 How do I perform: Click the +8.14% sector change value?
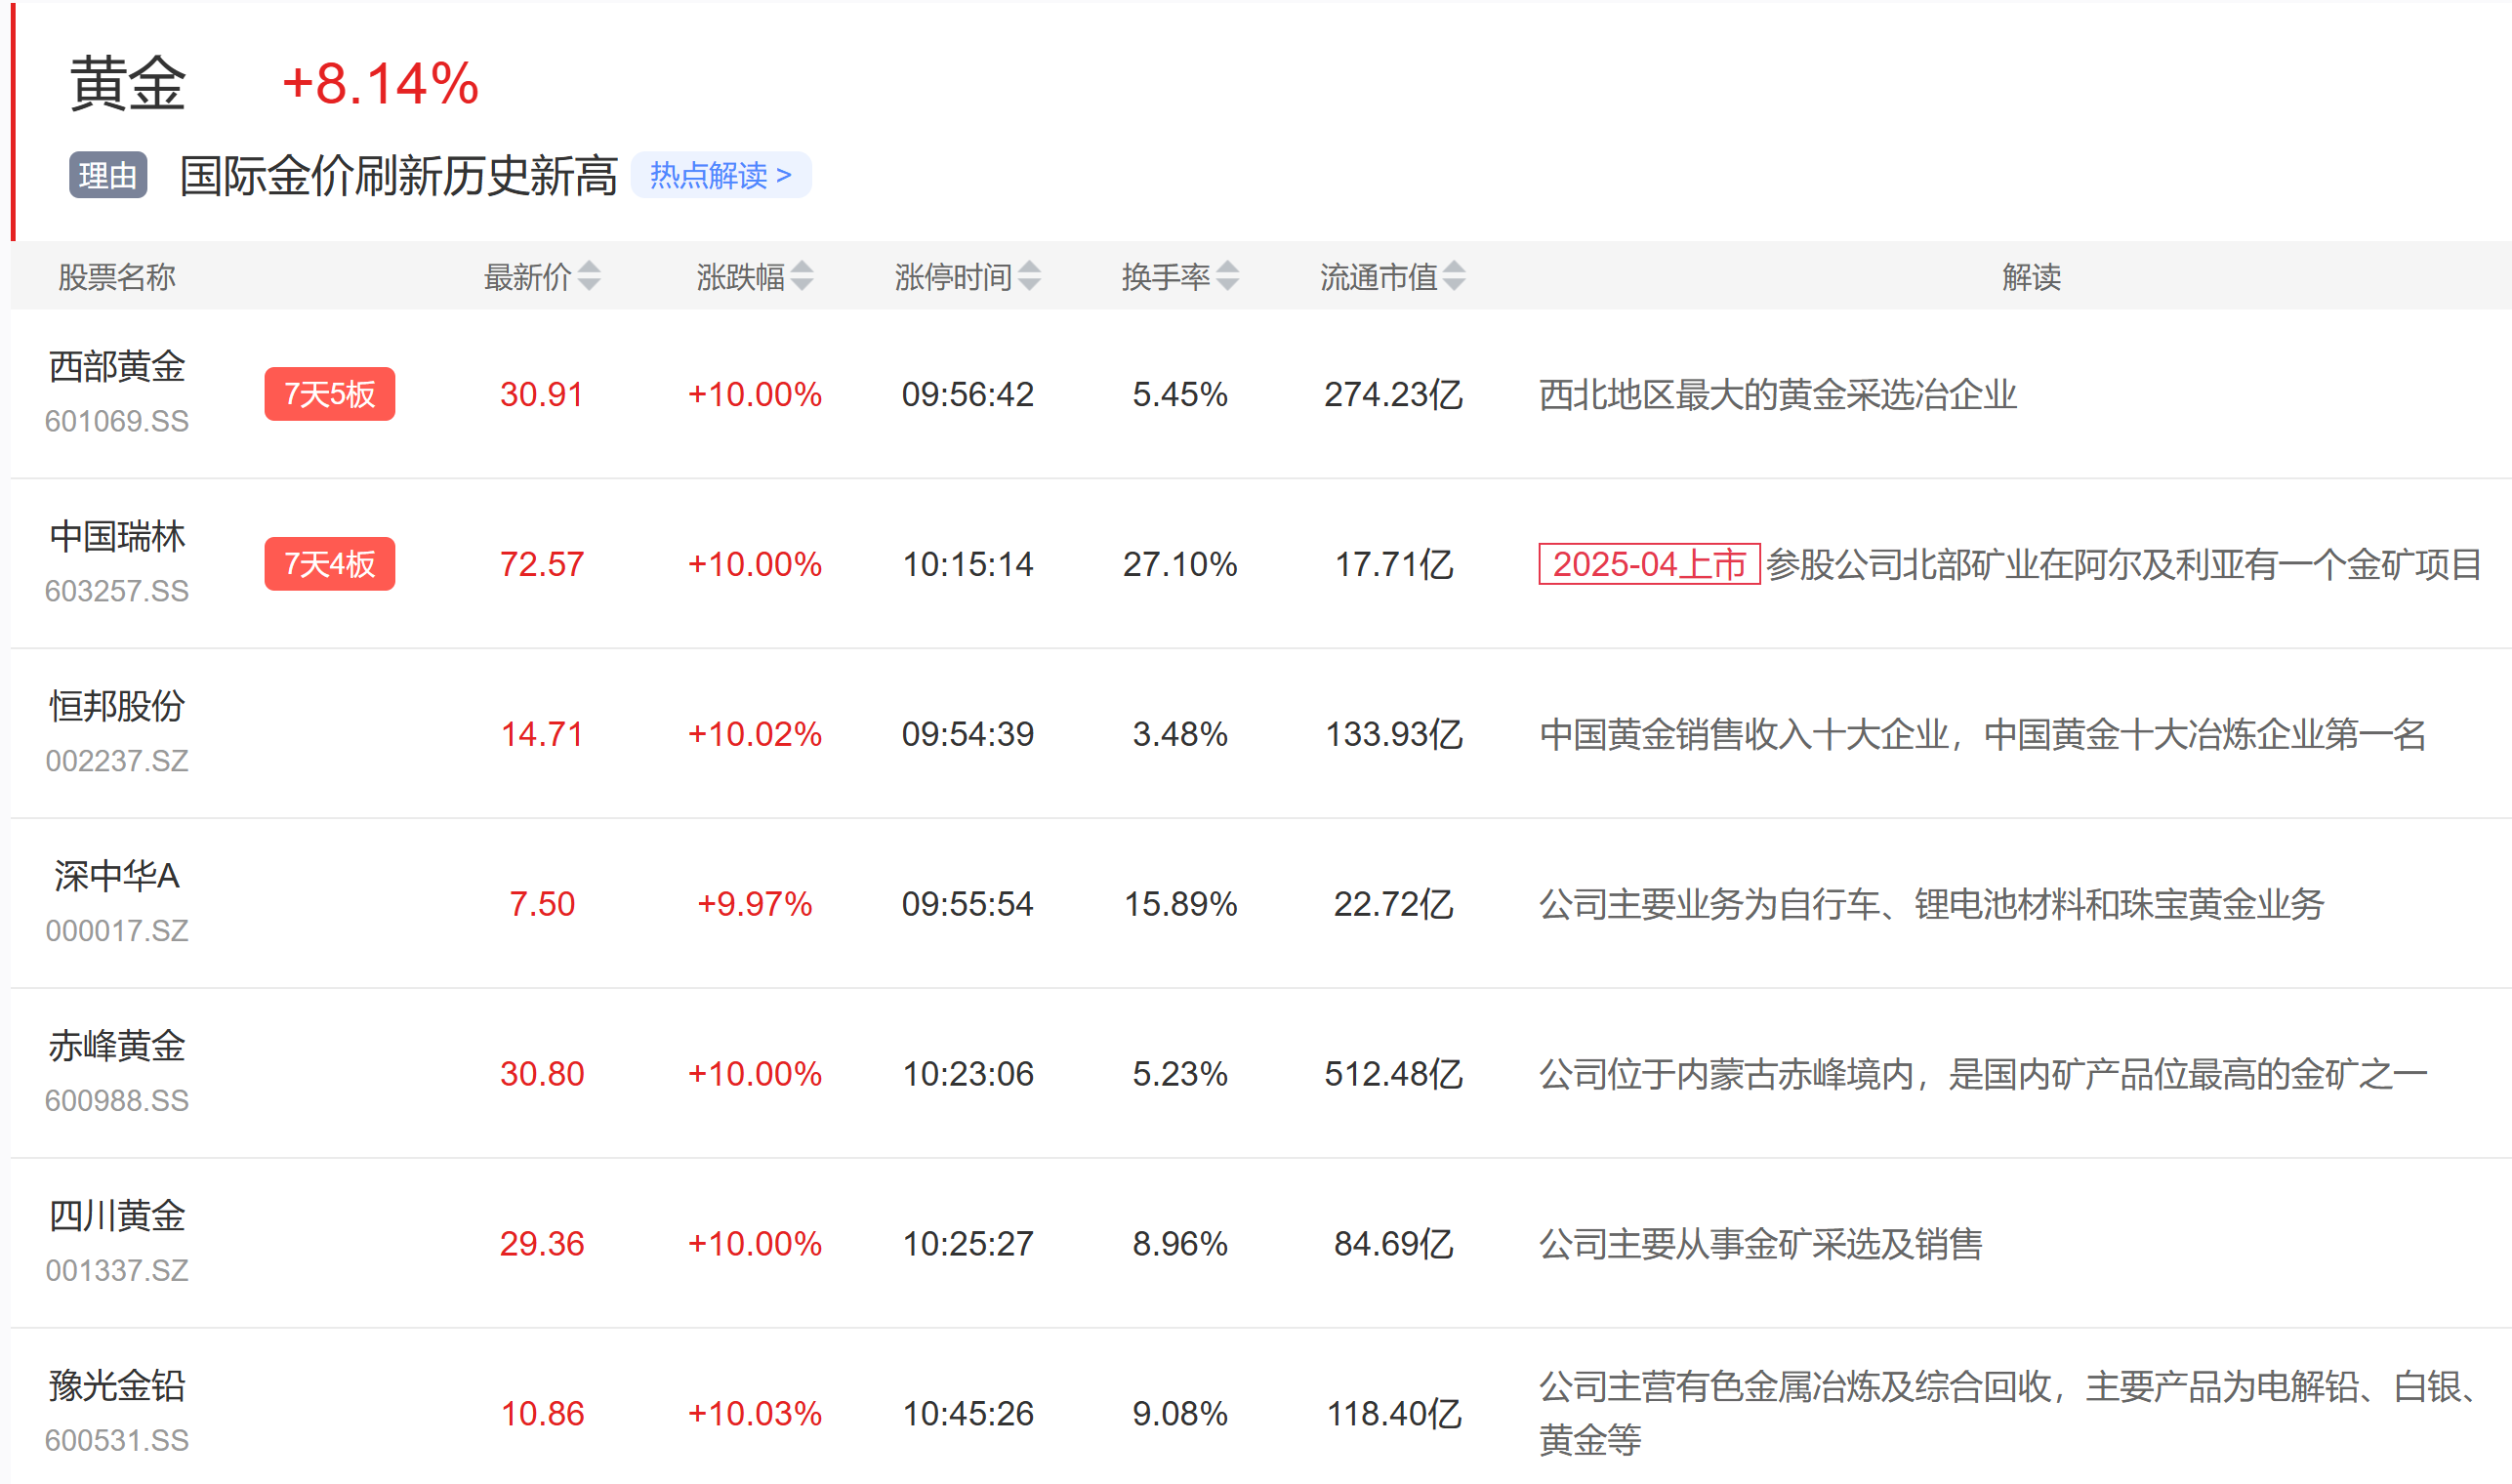point(380,83)
